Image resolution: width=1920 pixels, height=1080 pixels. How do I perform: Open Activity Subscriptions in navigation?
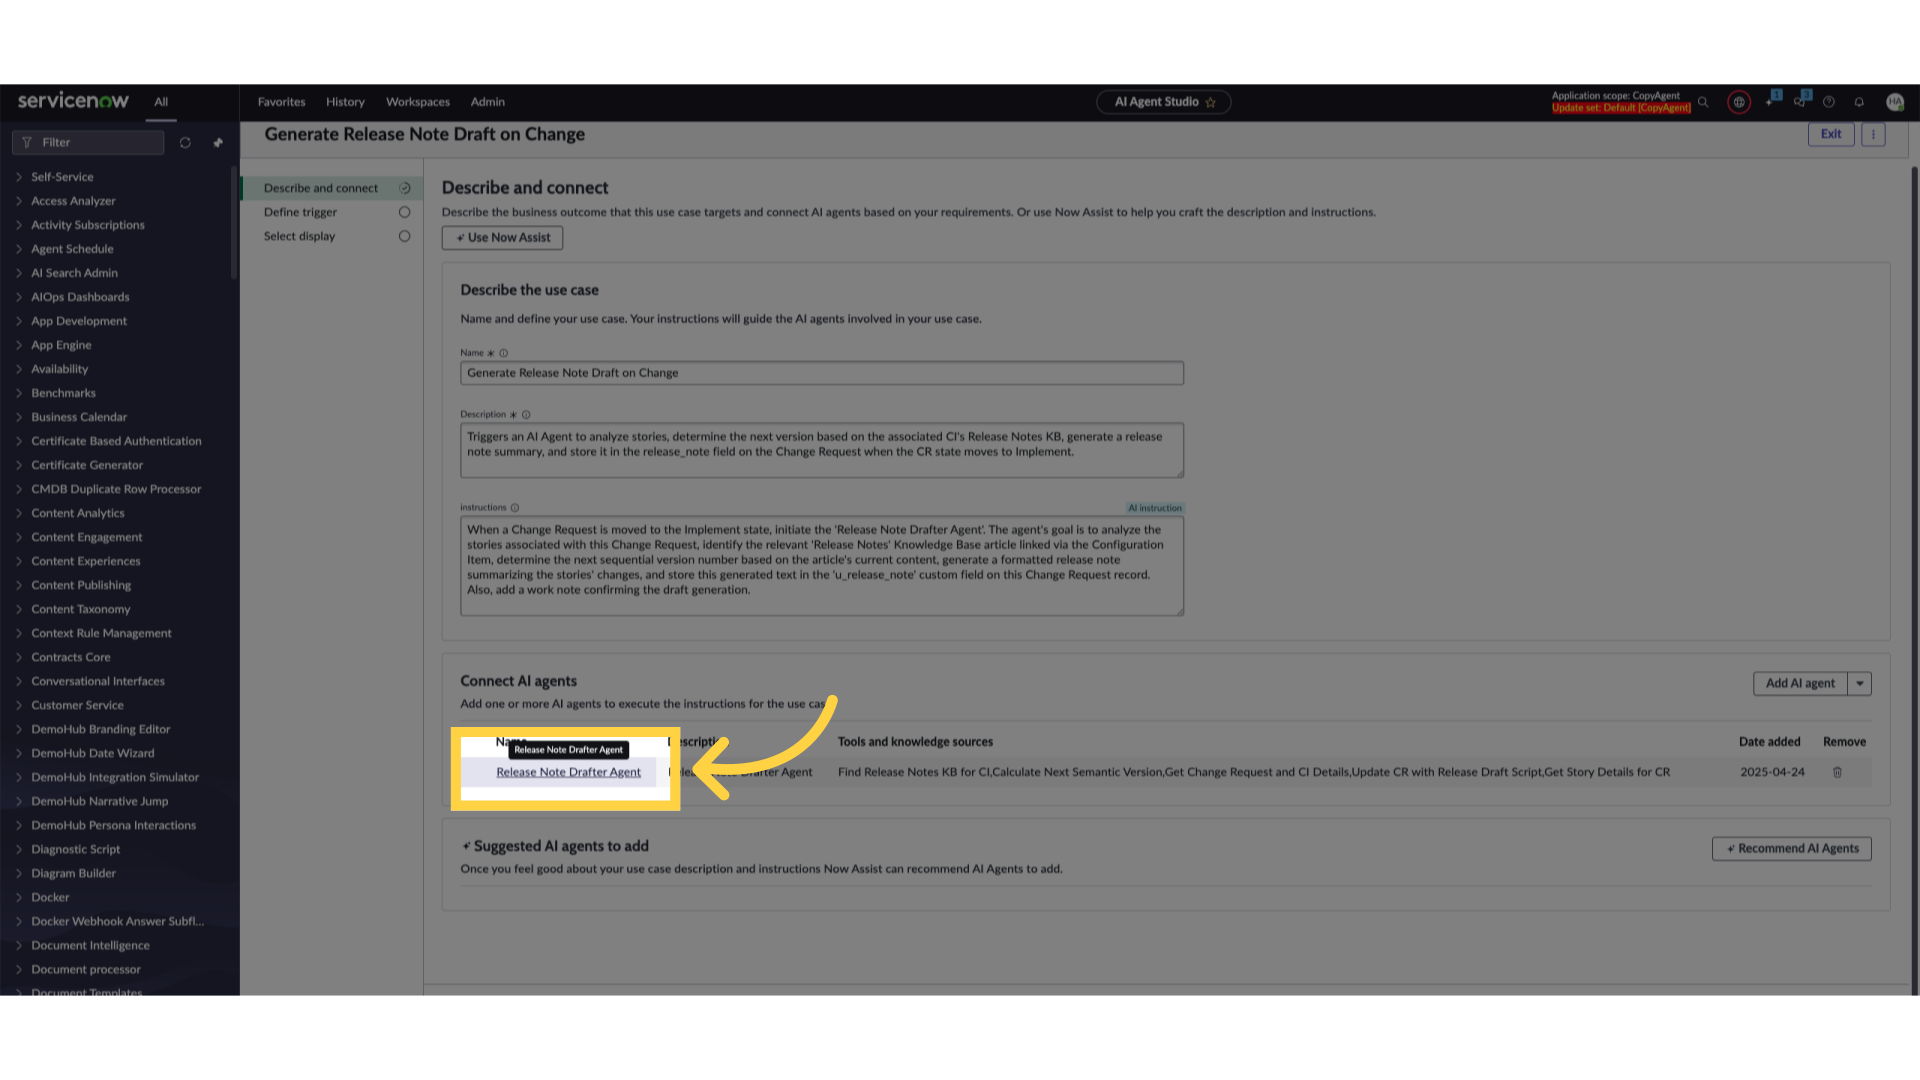click(88, 225)
